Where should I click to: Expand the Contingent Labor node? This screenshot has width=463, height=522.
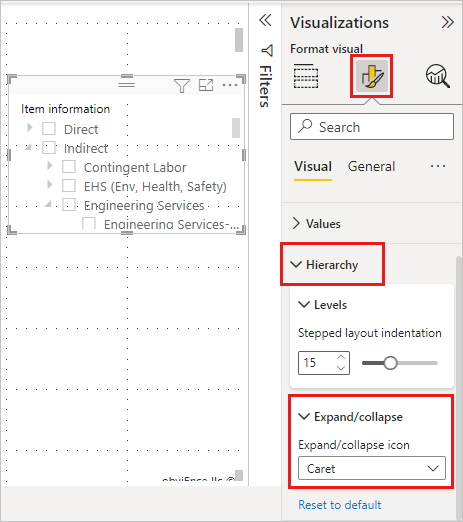(x=50, y=165)
